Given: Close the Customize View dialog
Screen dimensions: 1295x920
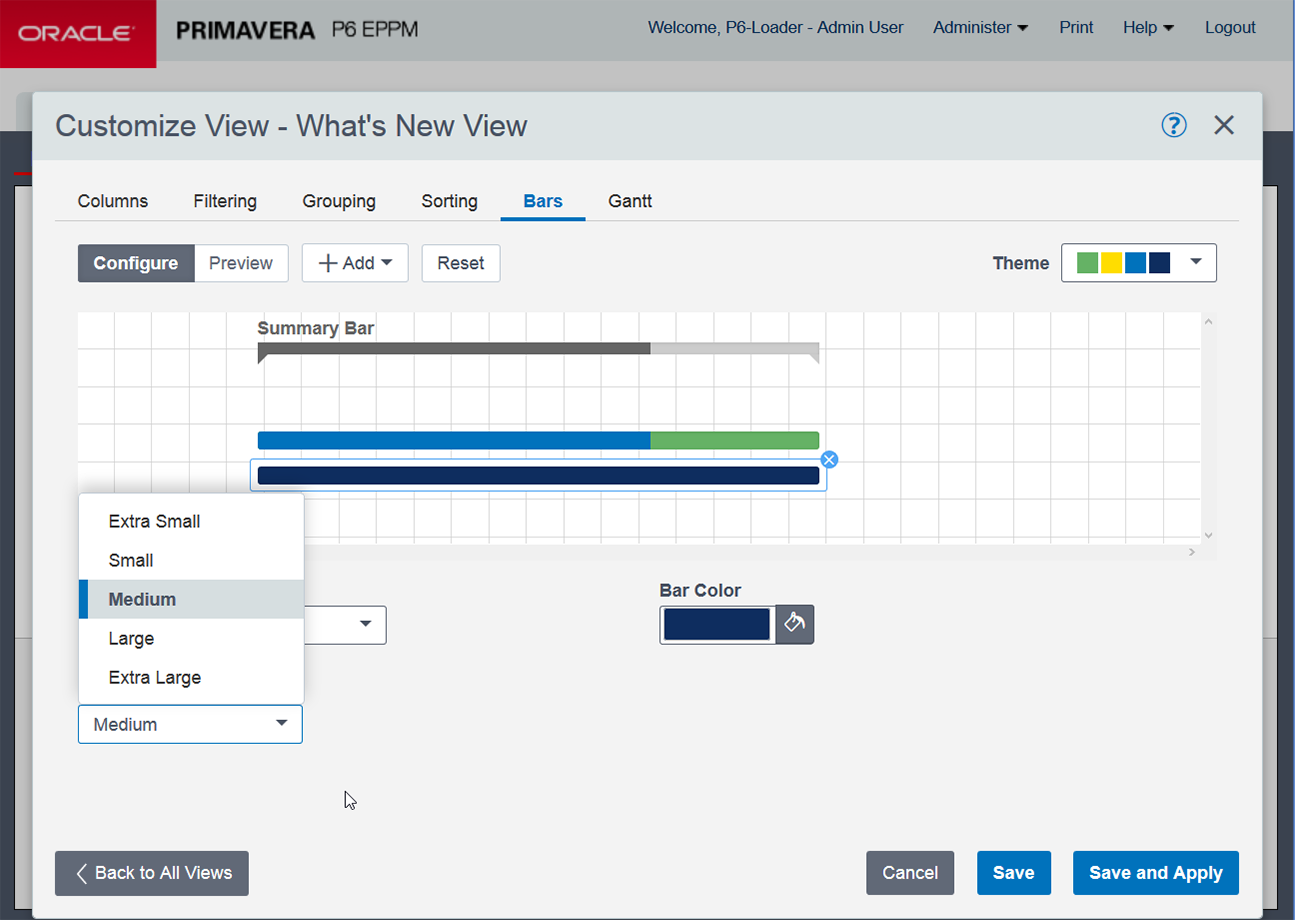Looking at the screenshot, I should point(1224,125).
